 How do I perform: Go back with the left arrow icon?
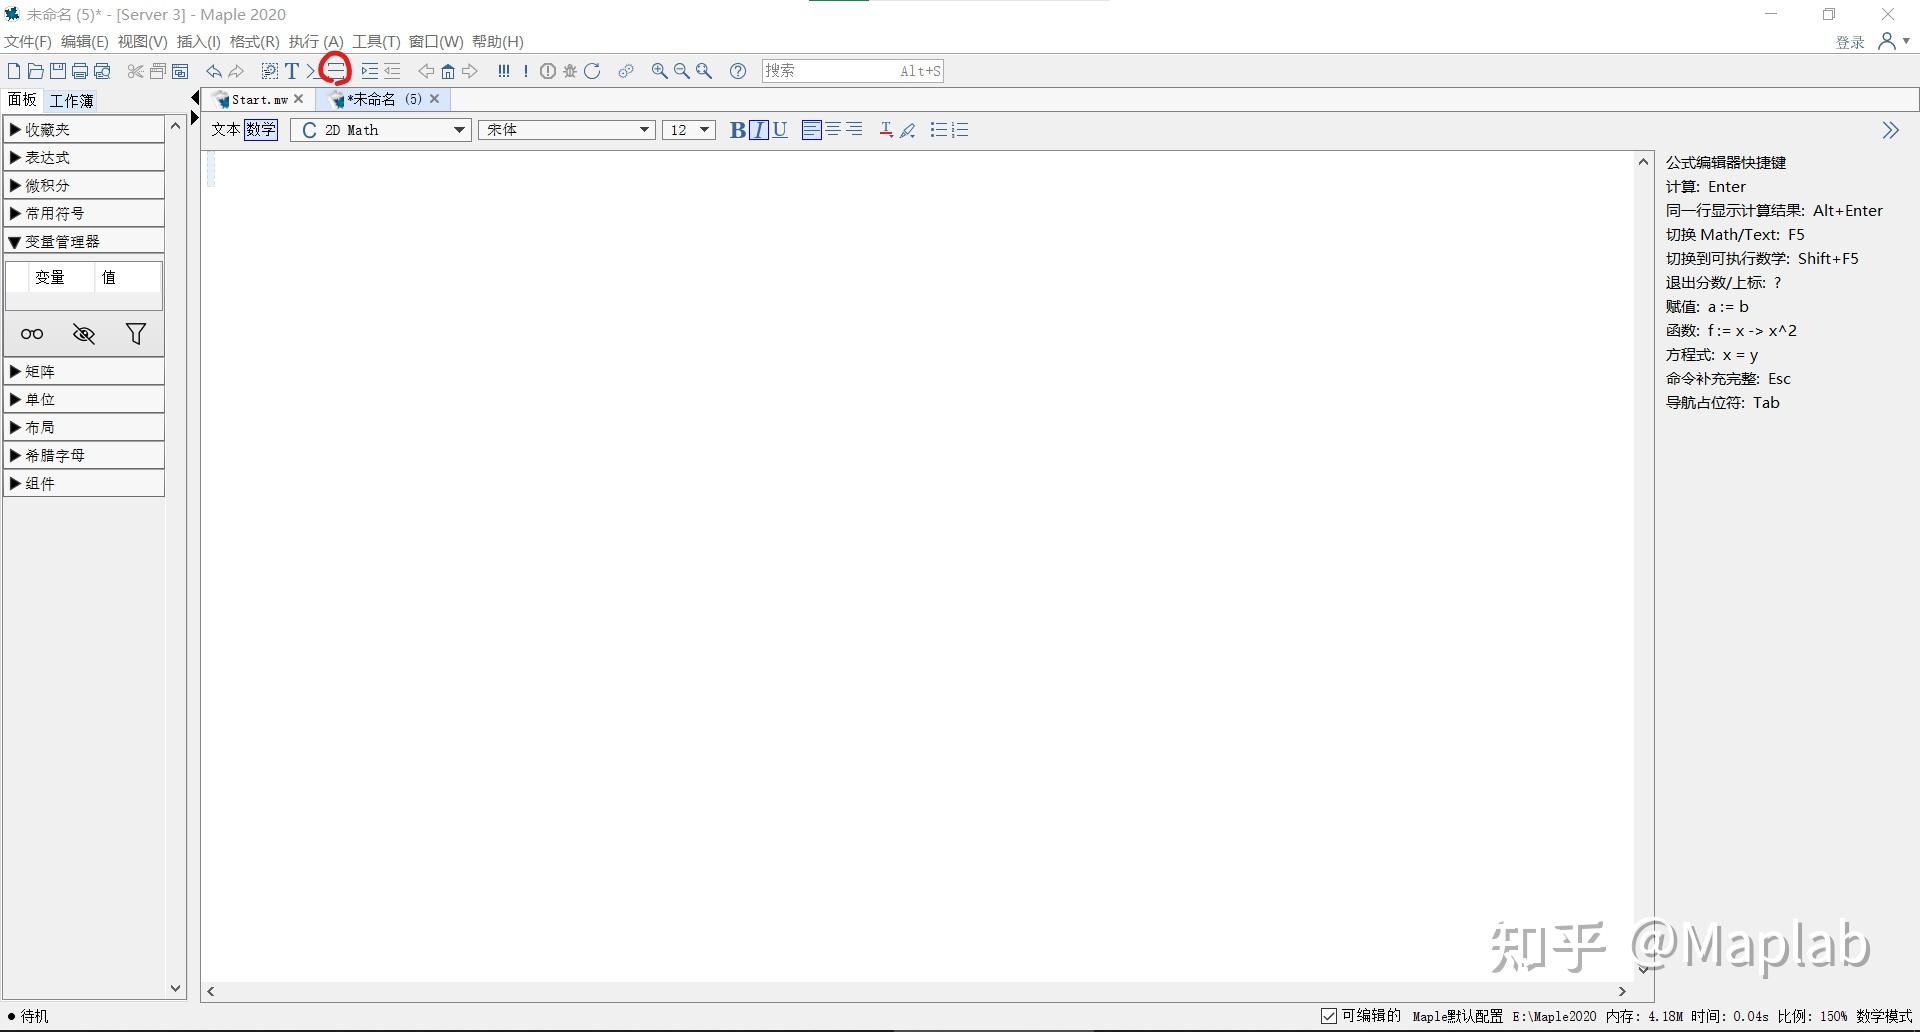(426, 71)
